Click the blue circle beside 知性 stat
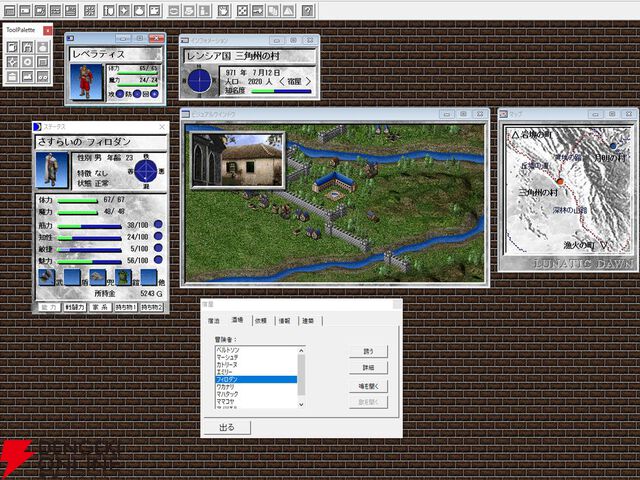Image resolution: width=640 pixels, height=480 pixels. tap(158, 236)
